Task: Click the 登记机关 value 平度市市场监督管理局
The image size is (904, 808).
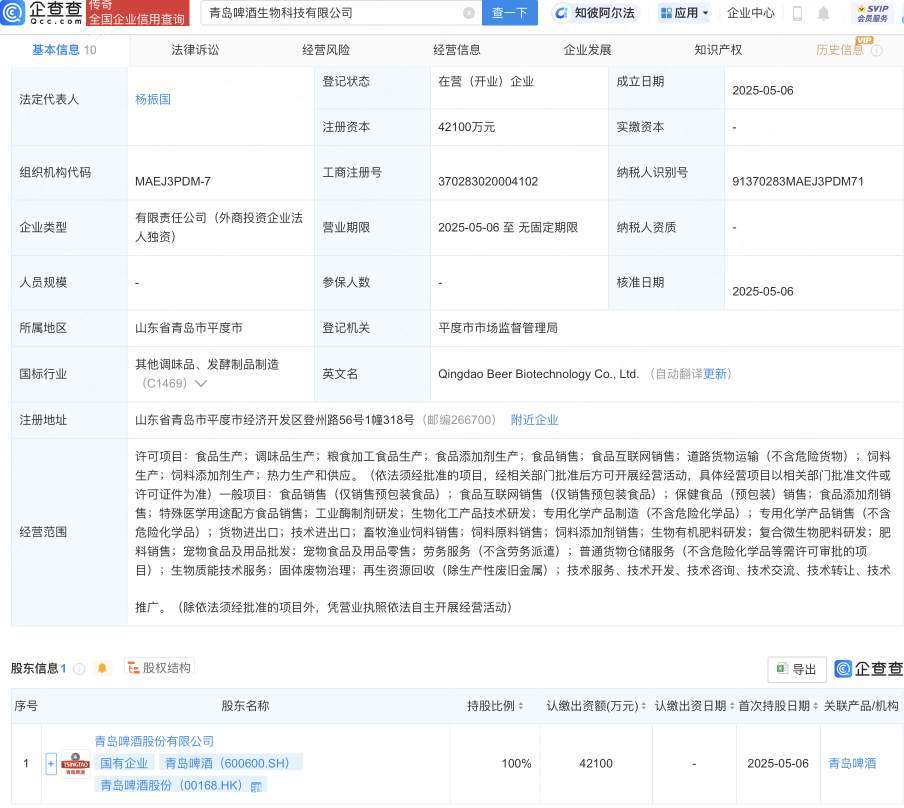Action: 498,328
